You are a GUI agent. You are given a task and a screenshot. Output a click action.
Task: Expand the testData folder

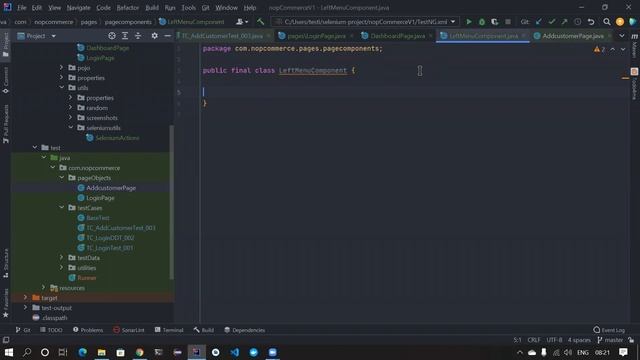click(x=62, y=258)
